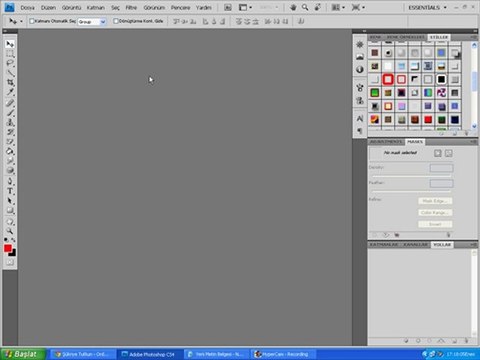
Task: Select the Crop tool
Action: pyautogui.click(x=10, y=82)
